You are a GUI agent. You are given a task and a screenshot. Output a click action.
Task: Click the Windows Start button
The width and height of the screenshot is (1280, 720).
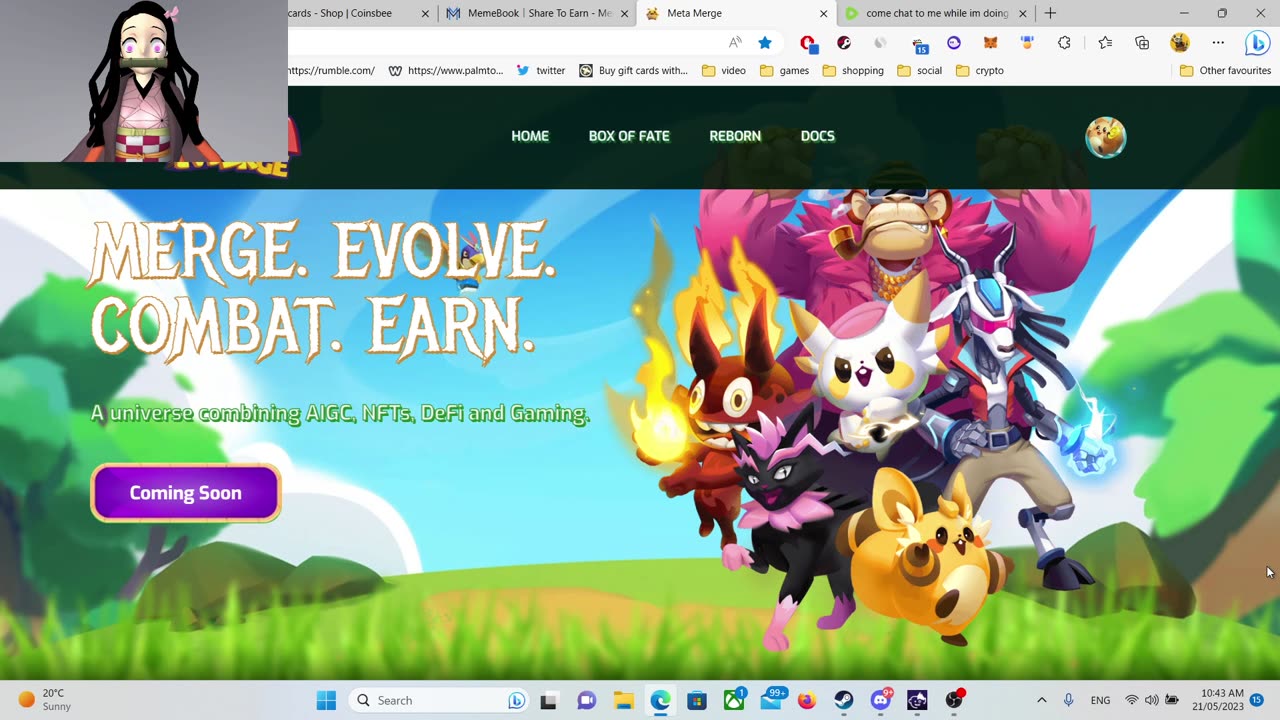click(x=326, y=700)
